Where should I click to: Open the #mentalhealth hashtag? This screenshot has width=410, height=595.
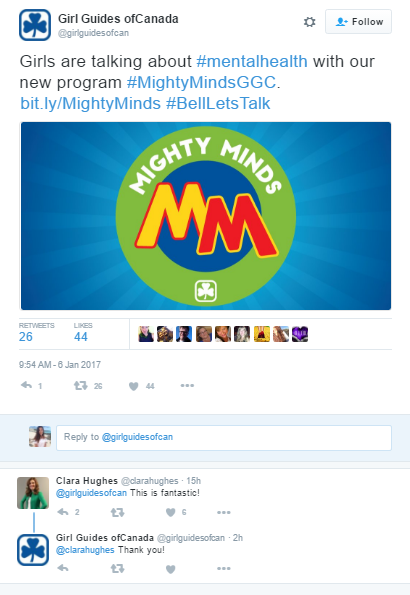[x=252, y=61]
